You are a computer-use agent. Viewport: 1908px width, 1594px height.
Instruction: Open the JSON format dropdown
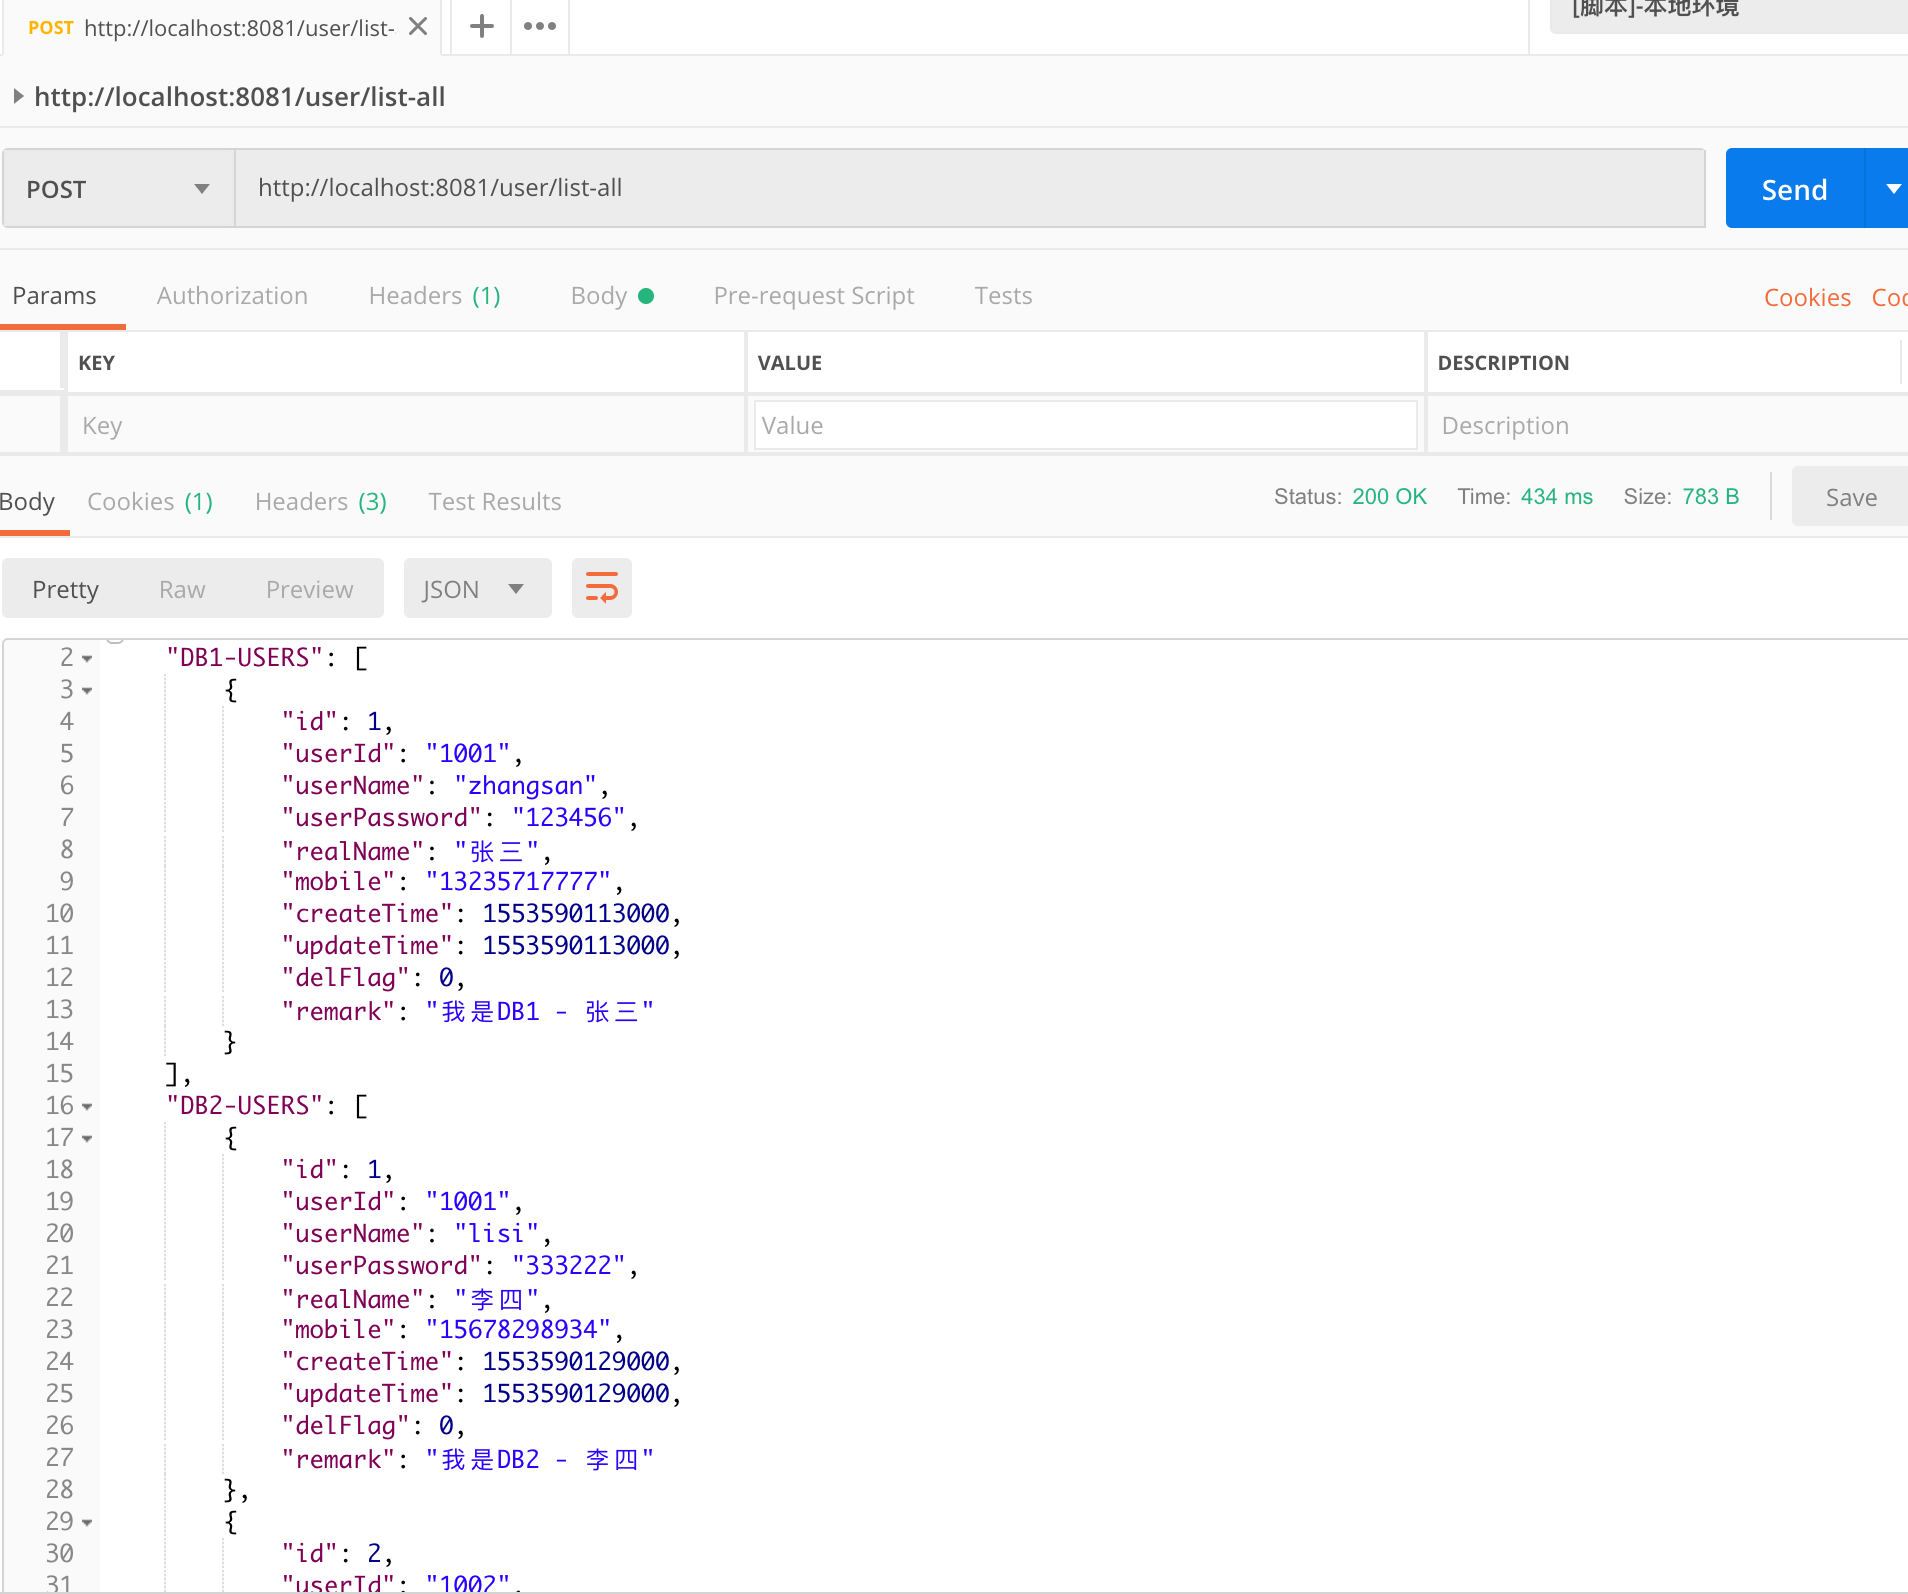pyautogui.click(x=477, y=588)
